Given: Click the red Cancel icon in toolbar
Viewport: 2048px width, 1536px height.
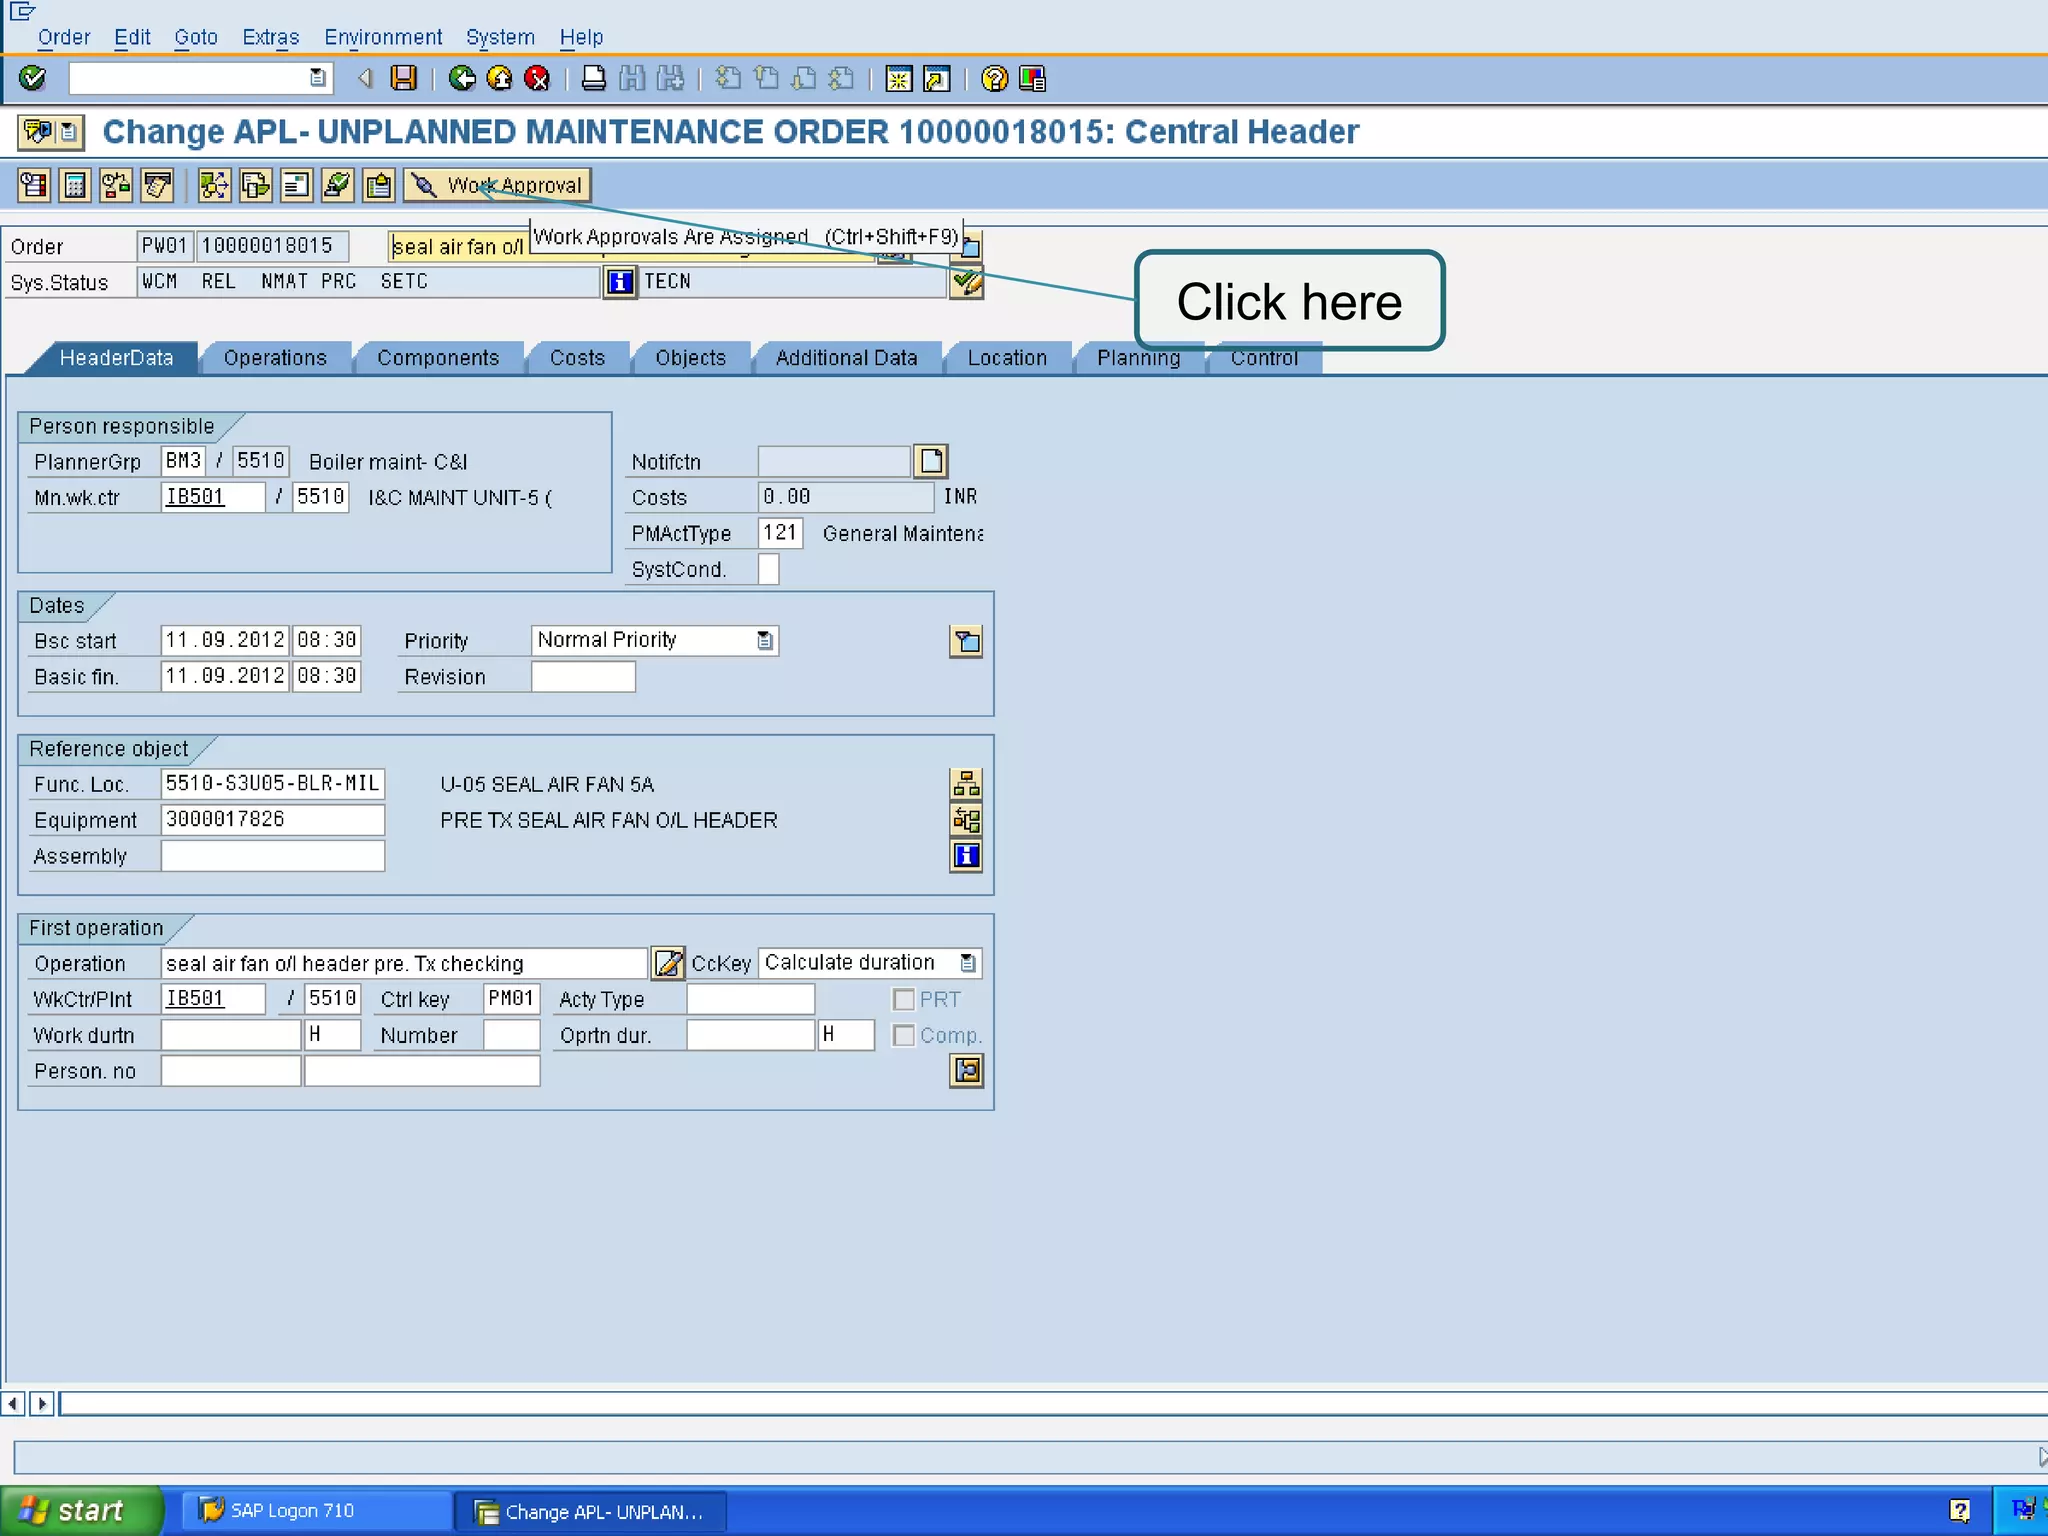Looking at the screenshot, I should 537,78.
